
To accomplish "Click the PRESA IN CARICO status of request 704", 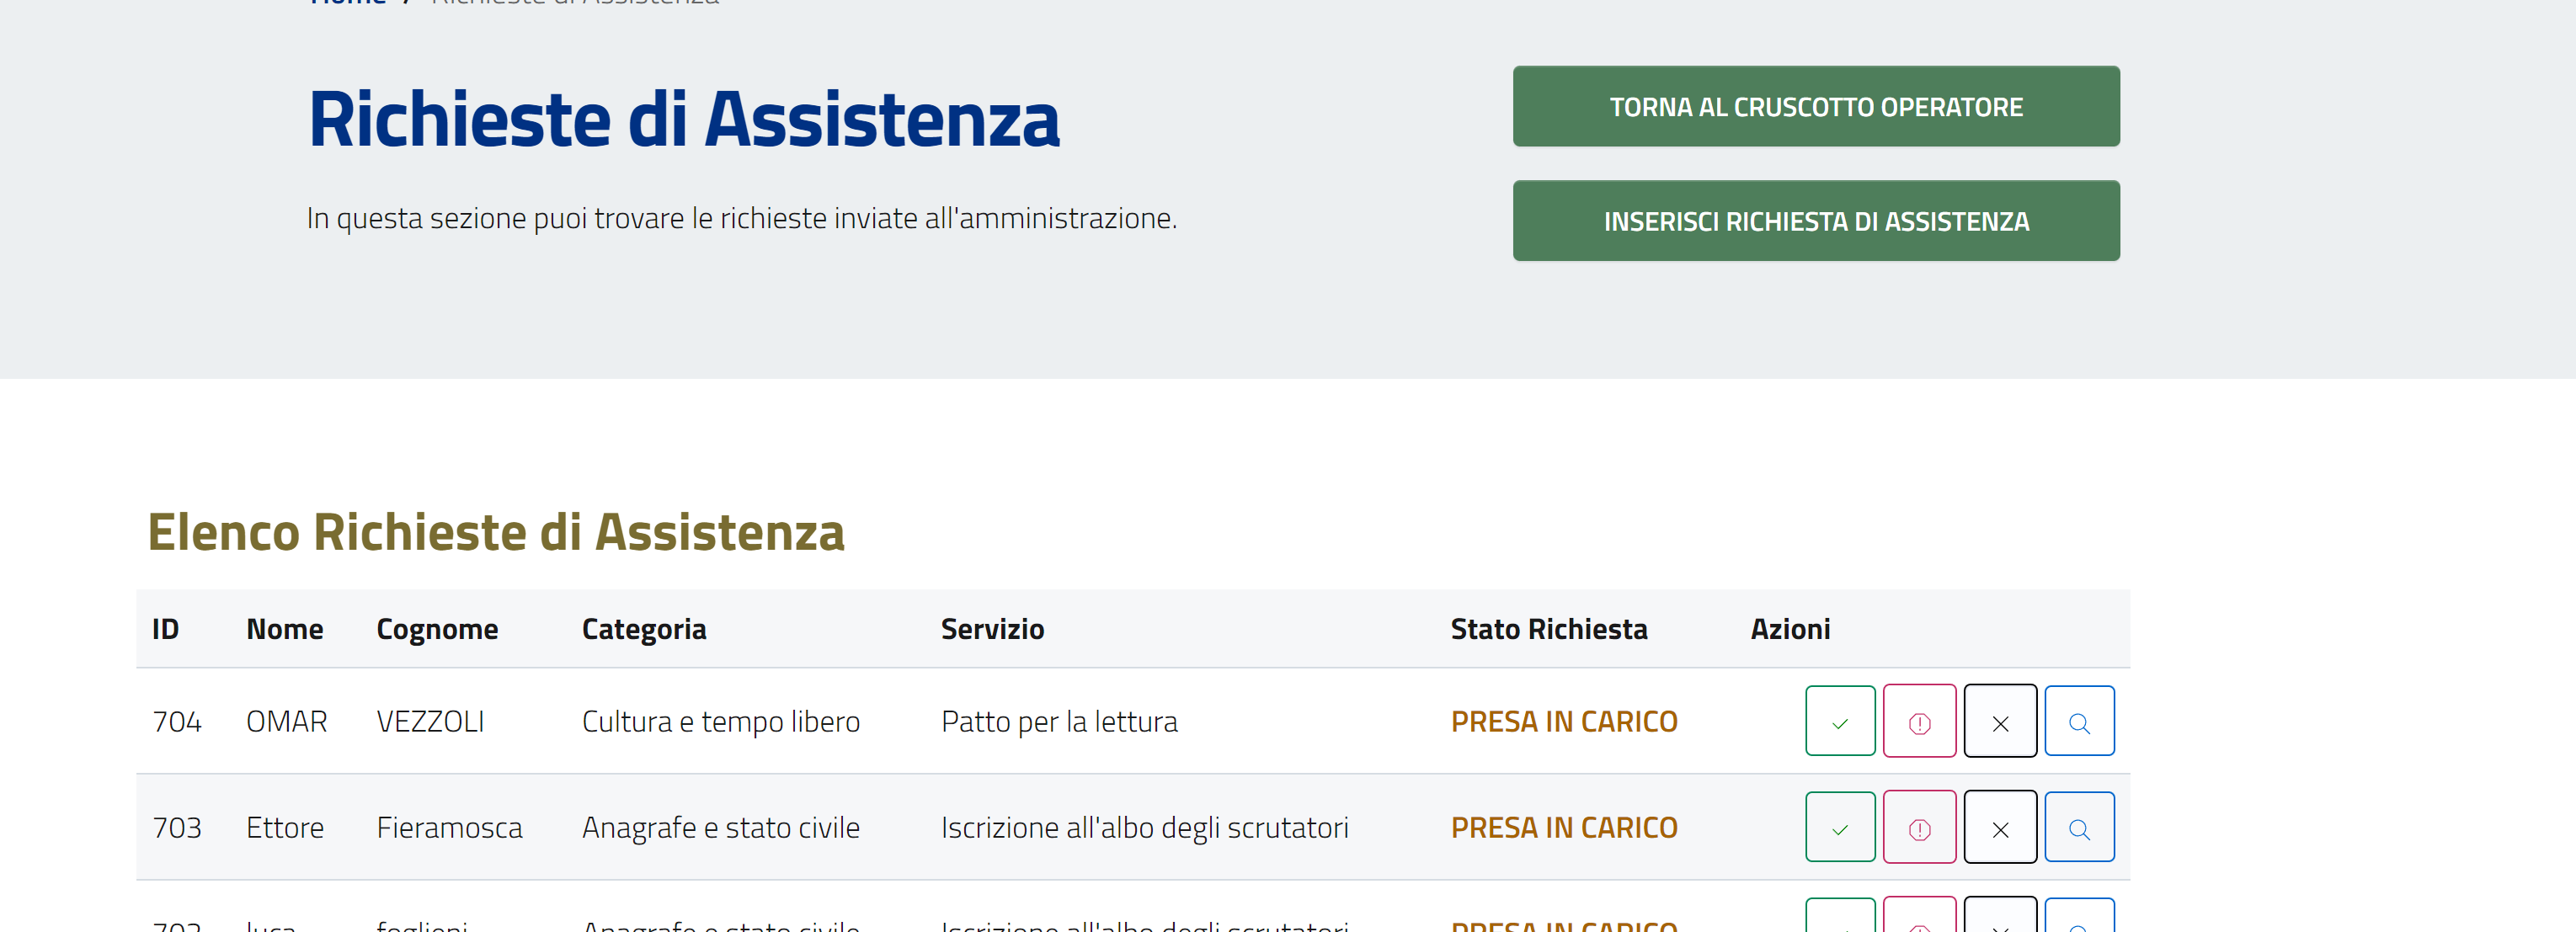I will [1563, 720].
